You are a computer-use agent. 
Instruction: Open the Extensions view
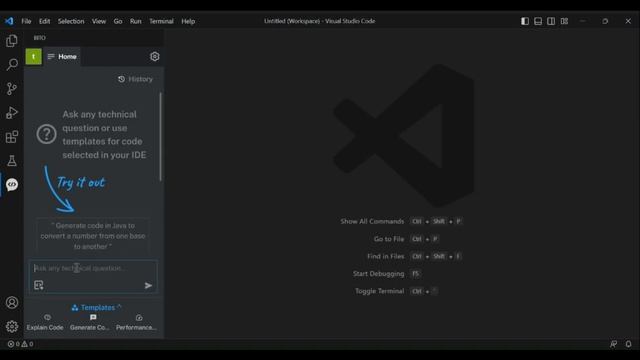[x=12, y=137]
